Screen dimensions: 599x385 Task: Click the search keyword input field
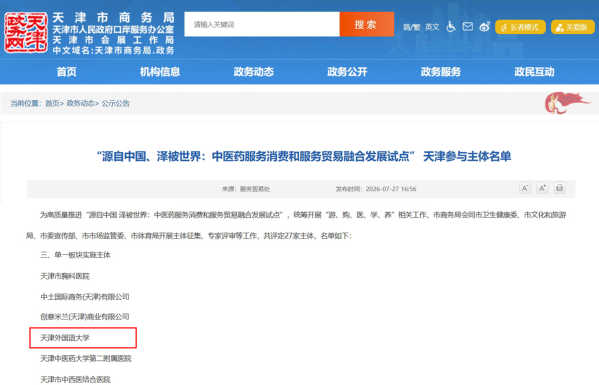click(x=262, y=24)
